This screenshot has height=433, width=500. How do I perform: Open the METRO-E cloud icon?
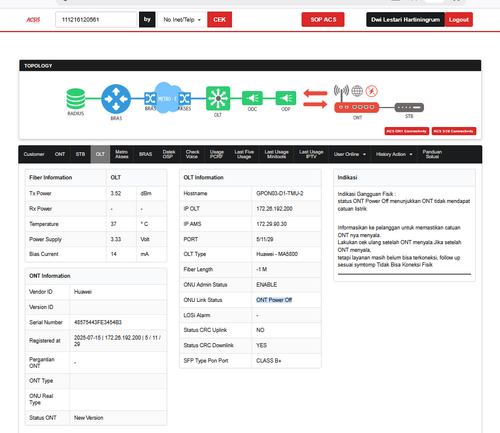click(x=168, y=98)
